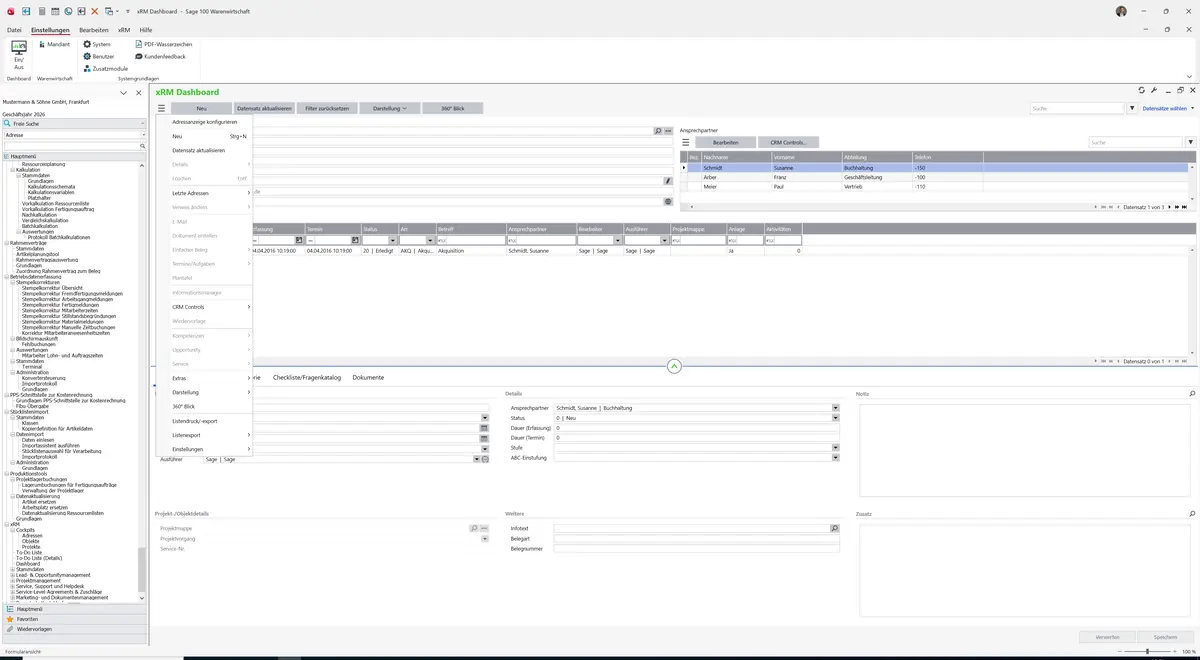Open the Stufe dropdown in Details

point(836,447)
